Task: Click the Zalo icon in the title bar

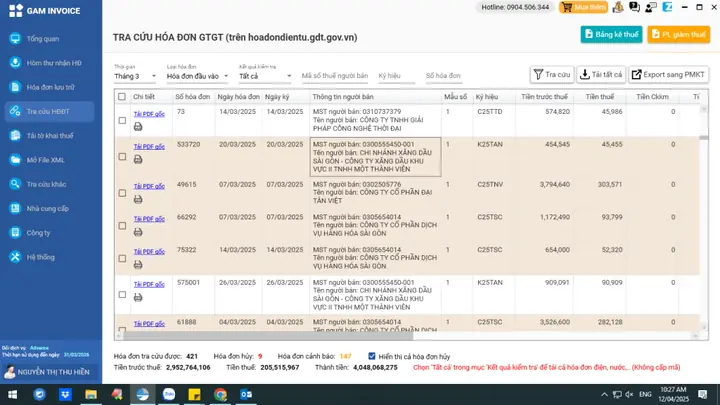Action: [x=667, y=7]
